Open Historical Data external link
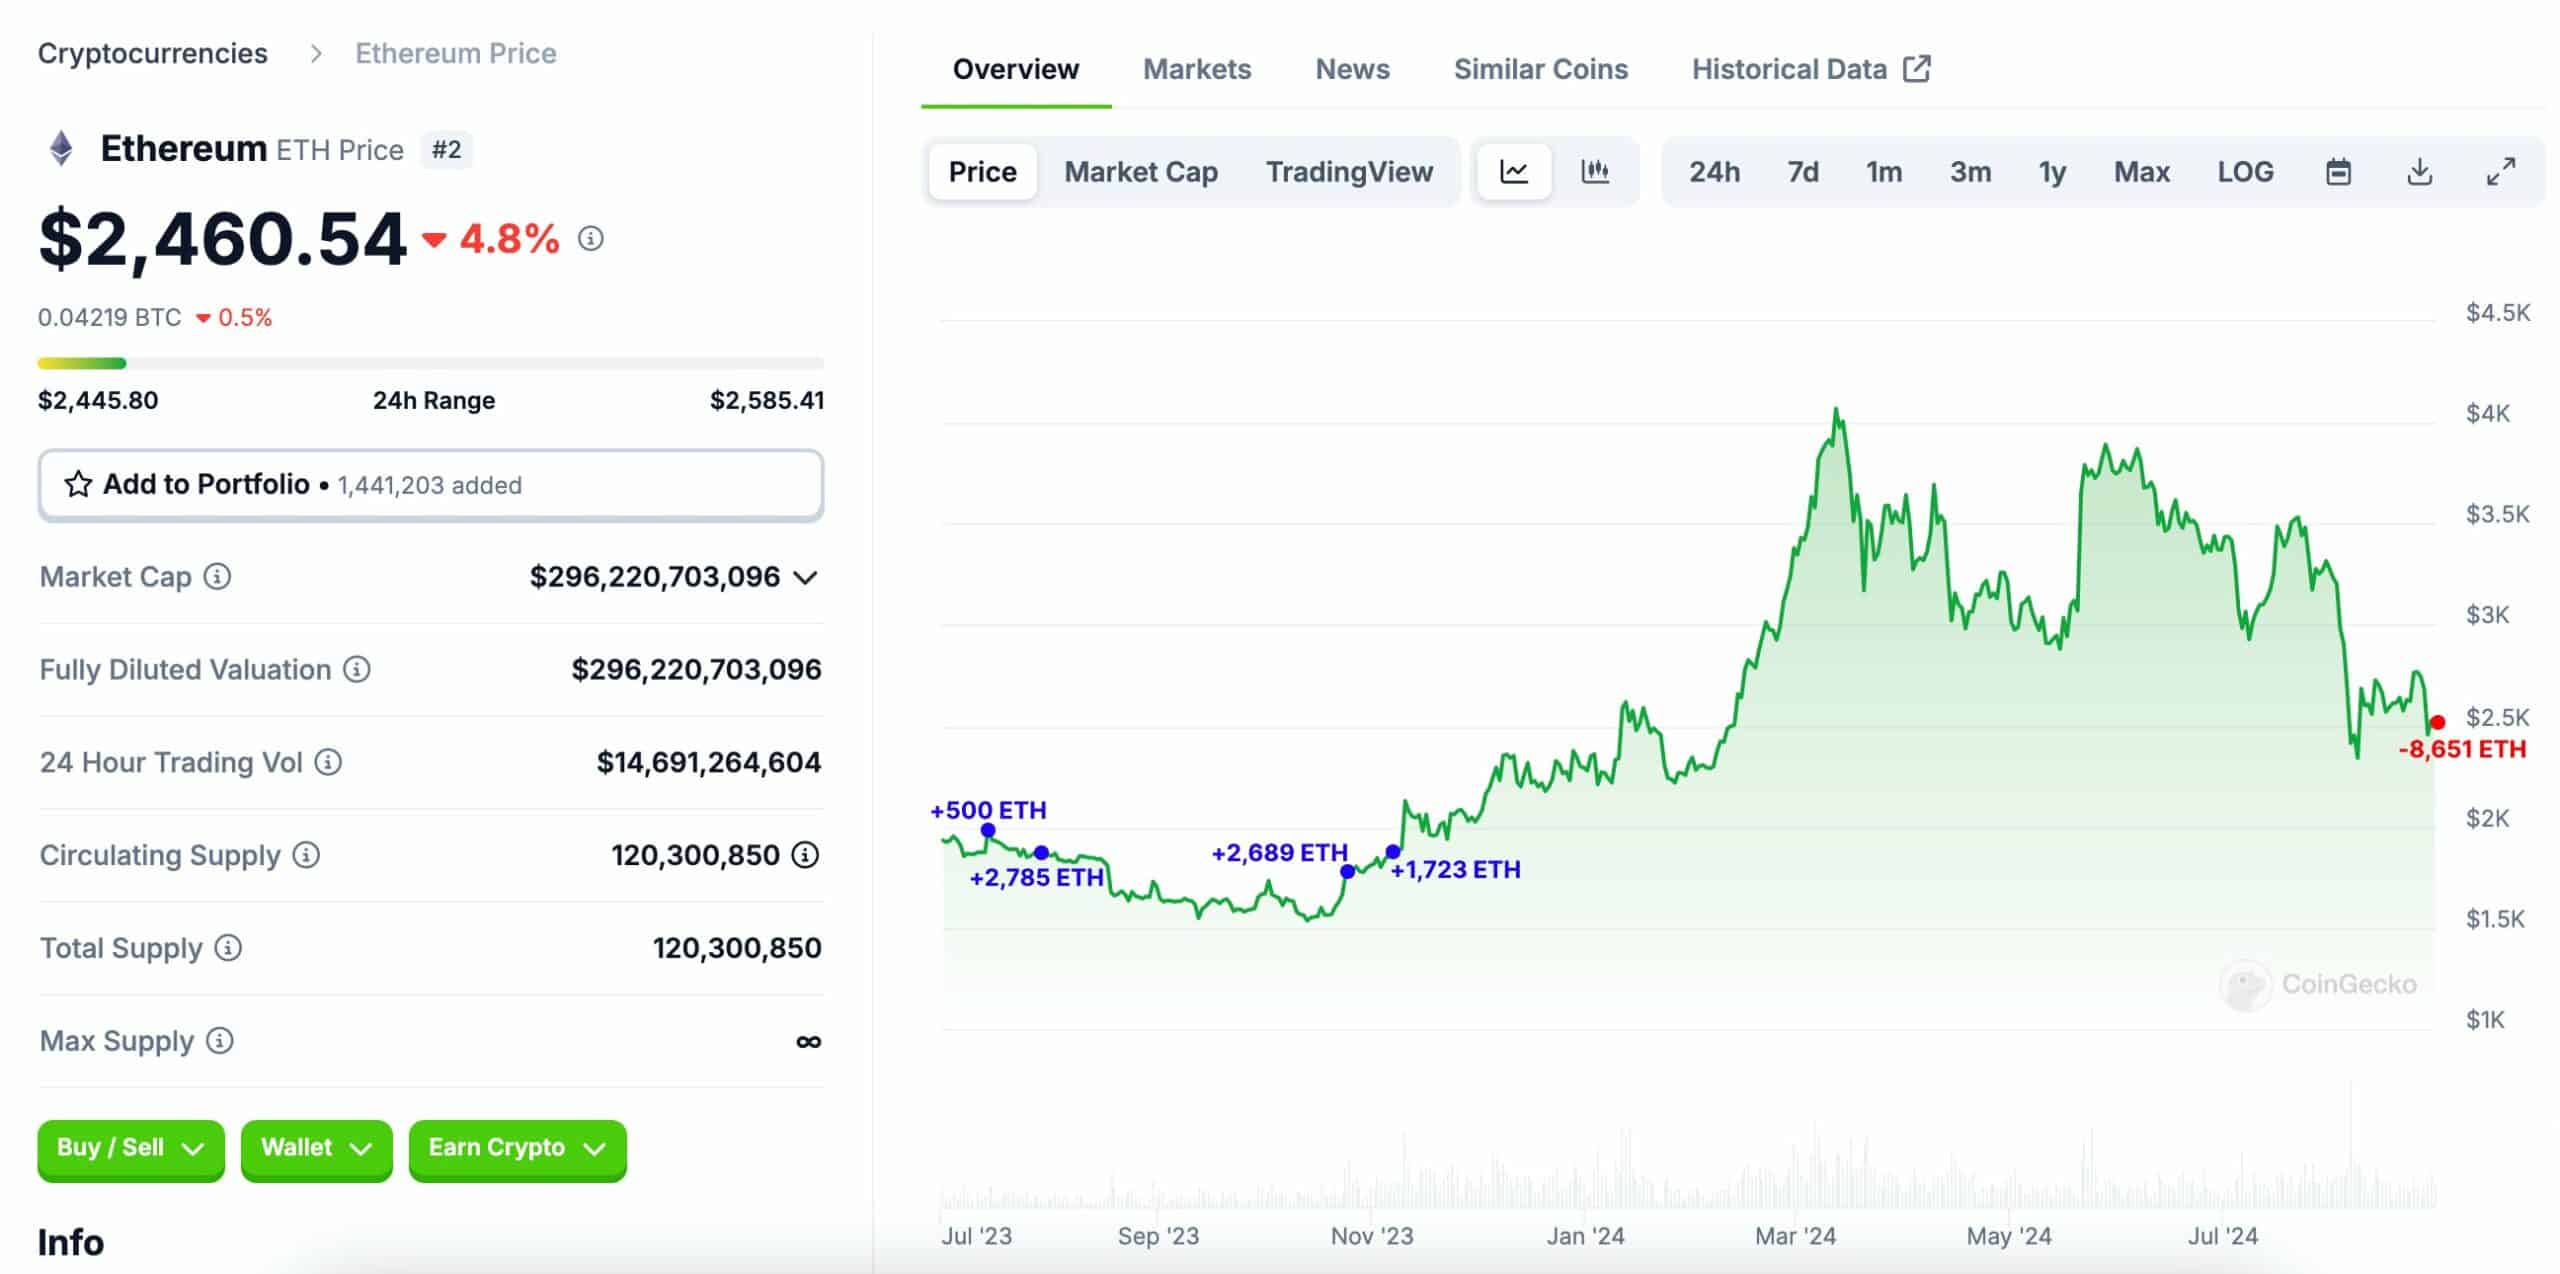The height and width of the screenshot is (1274, 2560). (x=1811, y=69)
